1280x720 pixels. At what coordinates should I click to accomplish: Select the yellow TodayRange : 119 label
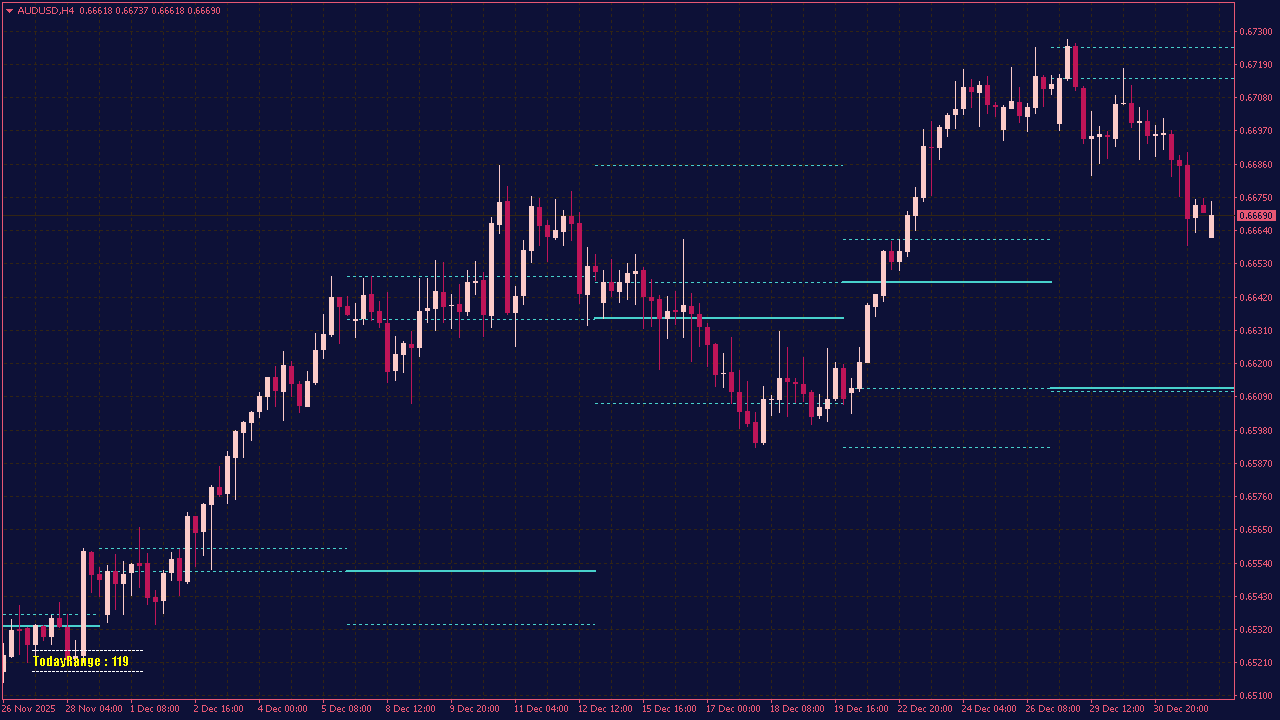tap(82, 660)
